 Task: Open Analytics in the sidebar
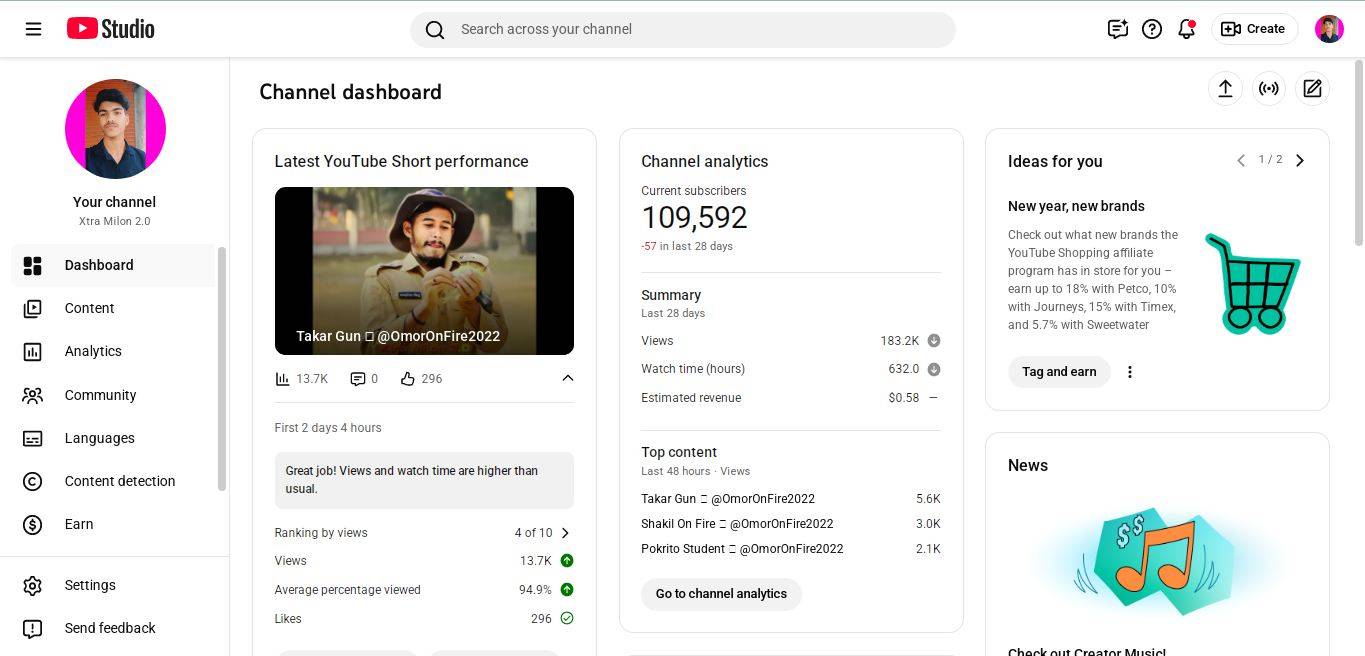[x=93, y=351]
